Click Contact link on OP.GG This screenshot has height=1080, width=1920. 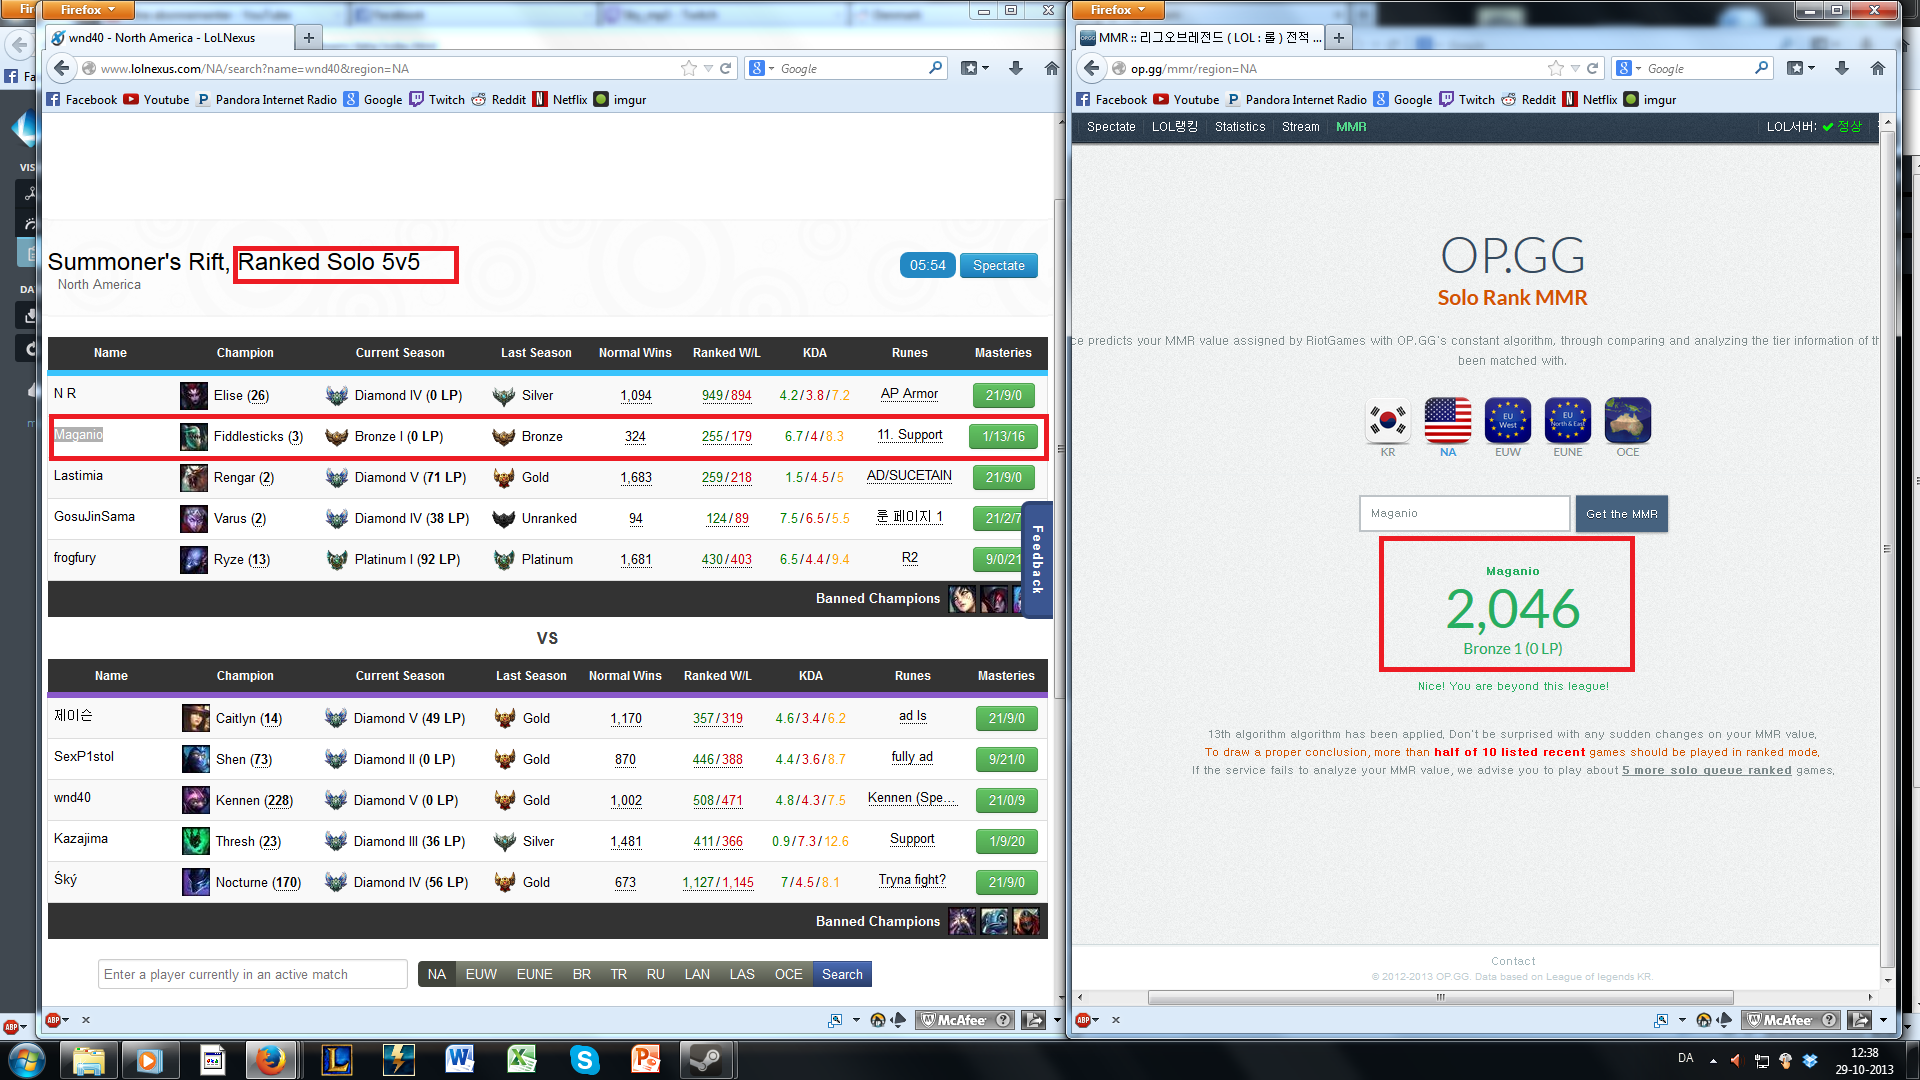pos(1513,961)
